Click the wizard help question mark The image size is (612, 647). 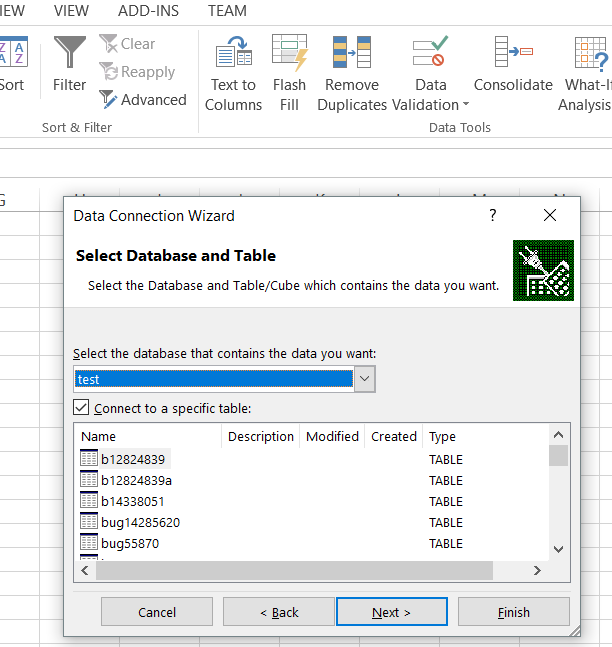tap(492, 215)
